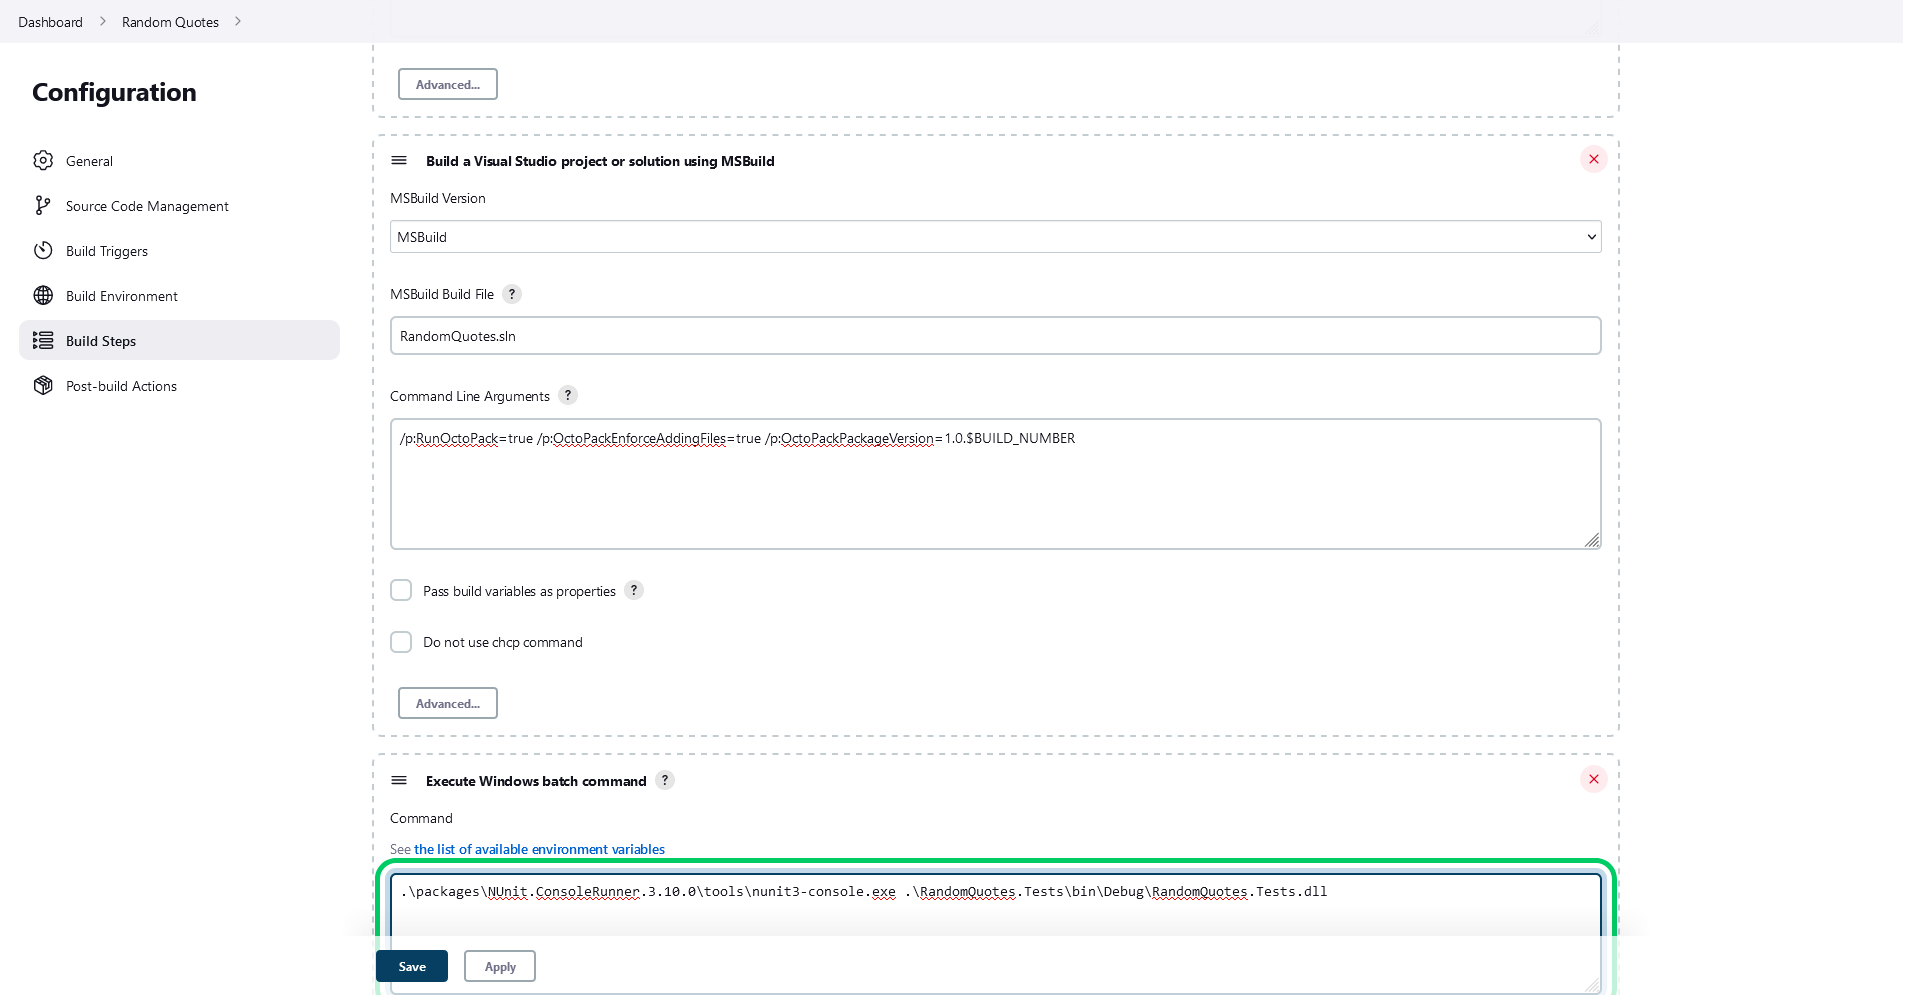Image resolution: width=1920 pixels, height=995 pixels.
Task: Open the MSBuild Version dropdown
Action: tap(996, 237)
